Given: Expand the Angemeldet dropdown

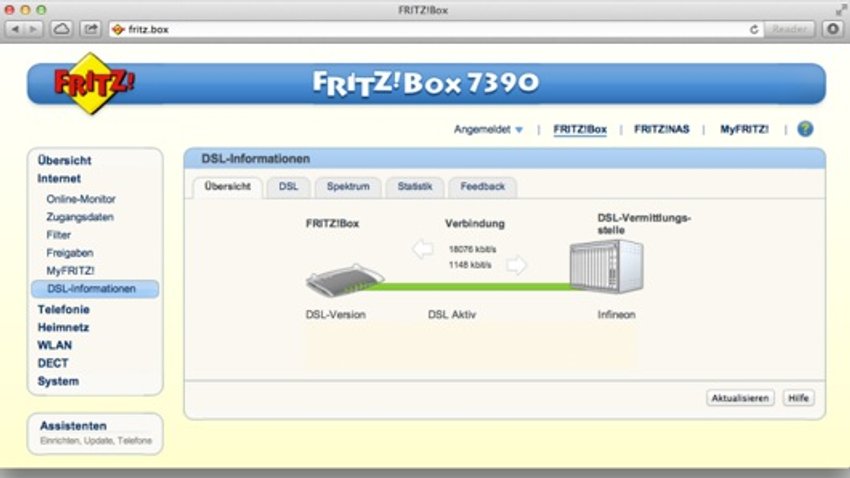Looking at the screenshot, I should coord(488,130).
